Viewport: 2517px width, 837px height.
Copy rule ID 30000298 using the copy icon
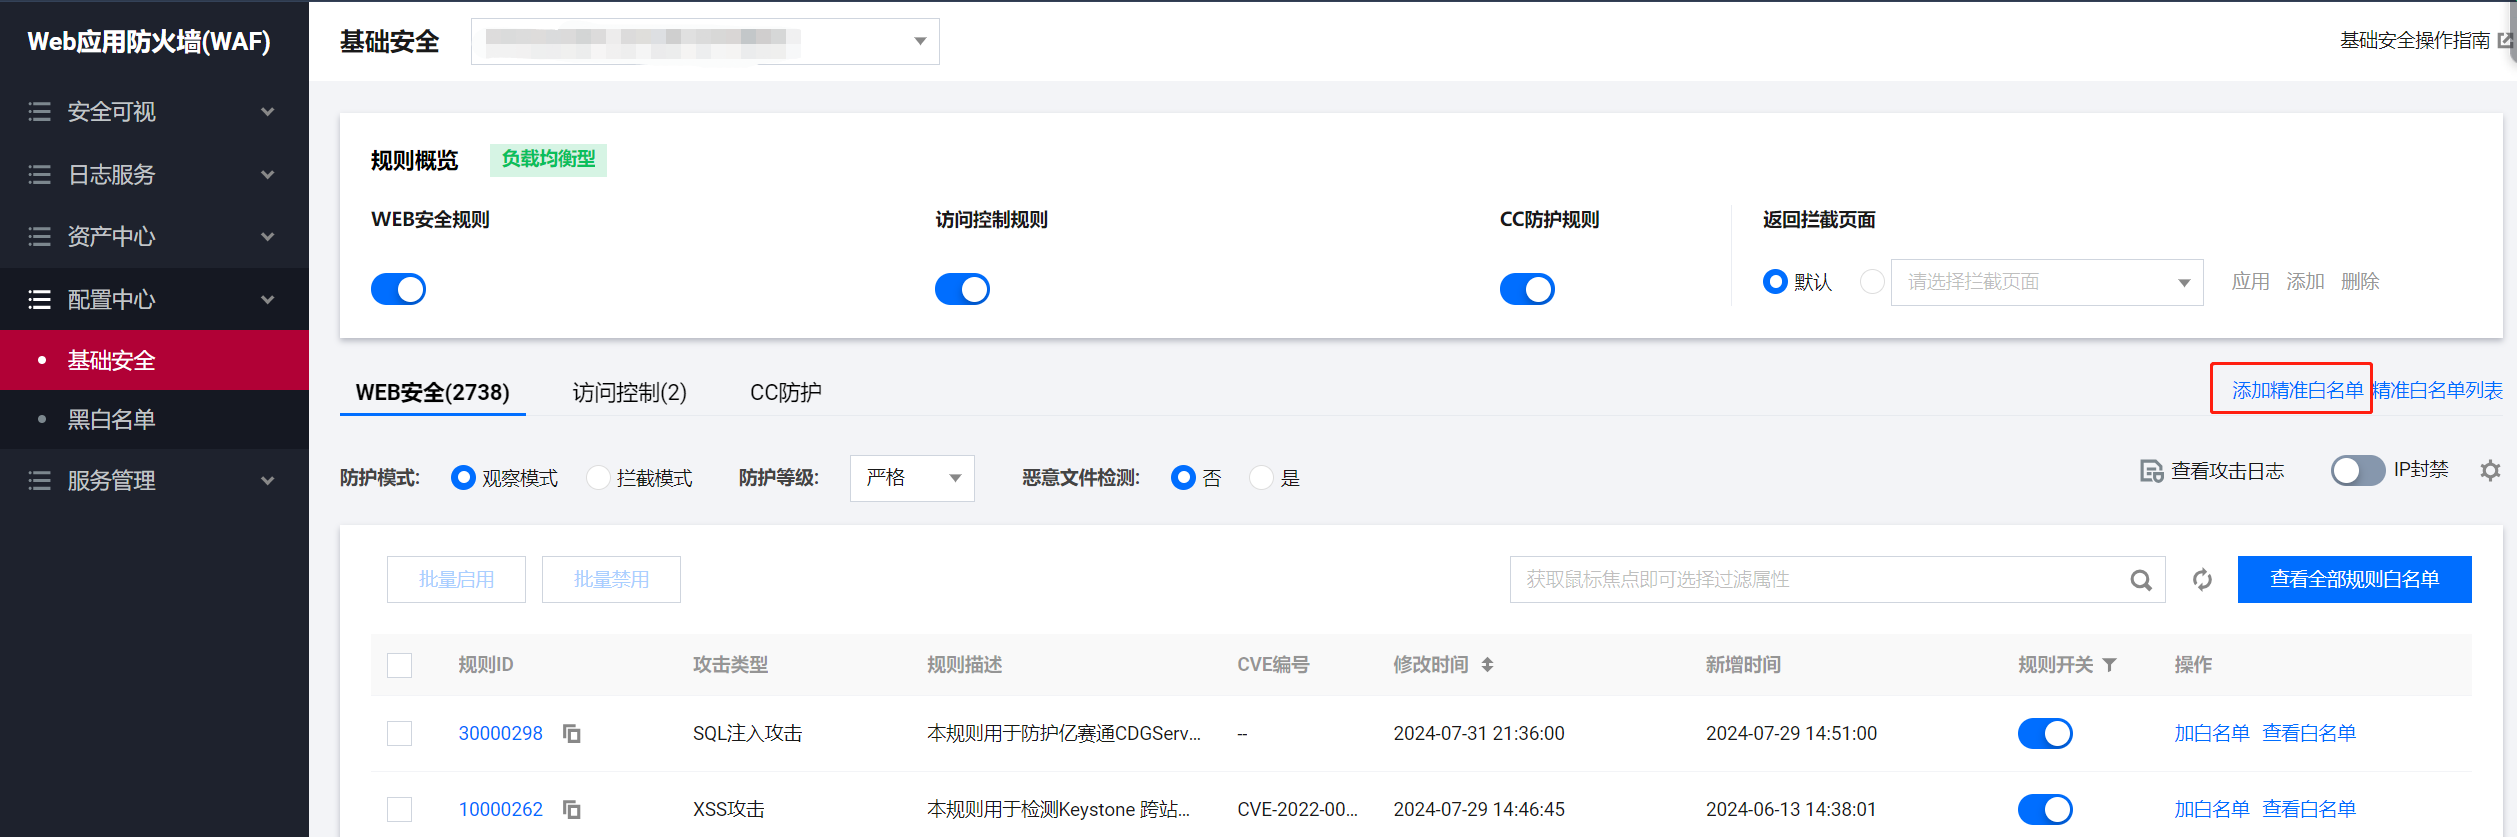(572, 734)
